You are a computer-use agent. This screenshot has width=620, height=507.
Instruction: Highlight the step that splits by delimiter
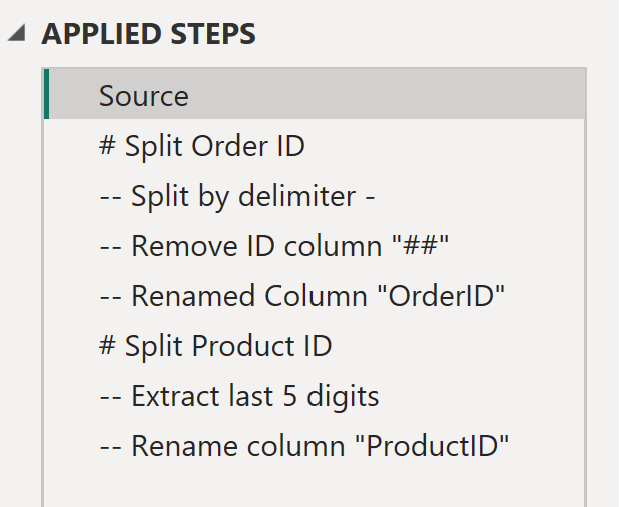pyautogui.click(x=238, y=196)
